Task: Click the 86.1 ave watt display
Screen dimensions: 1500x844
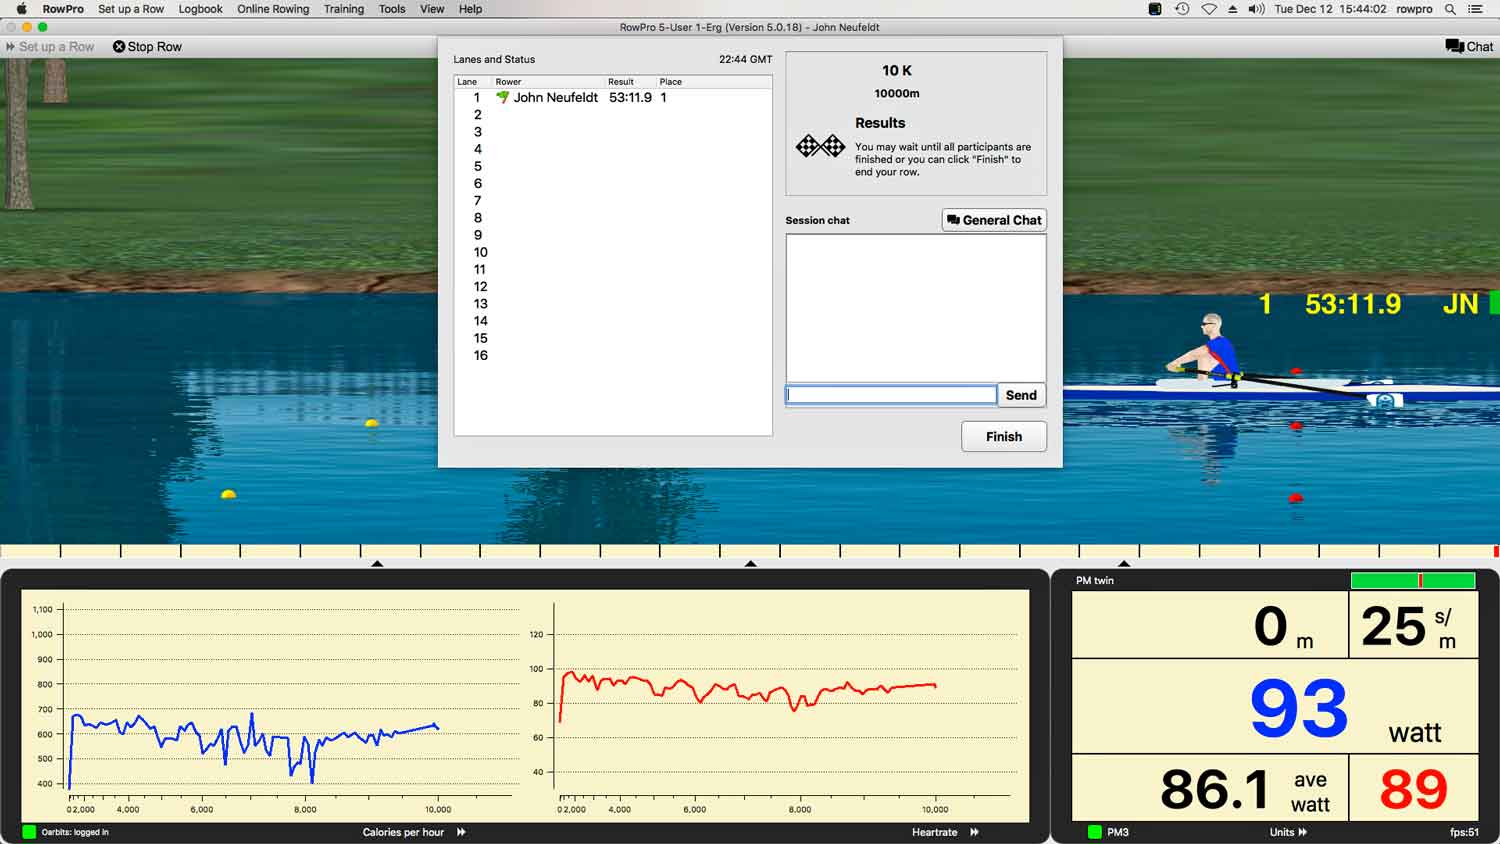Action: tap(1210, 788)
